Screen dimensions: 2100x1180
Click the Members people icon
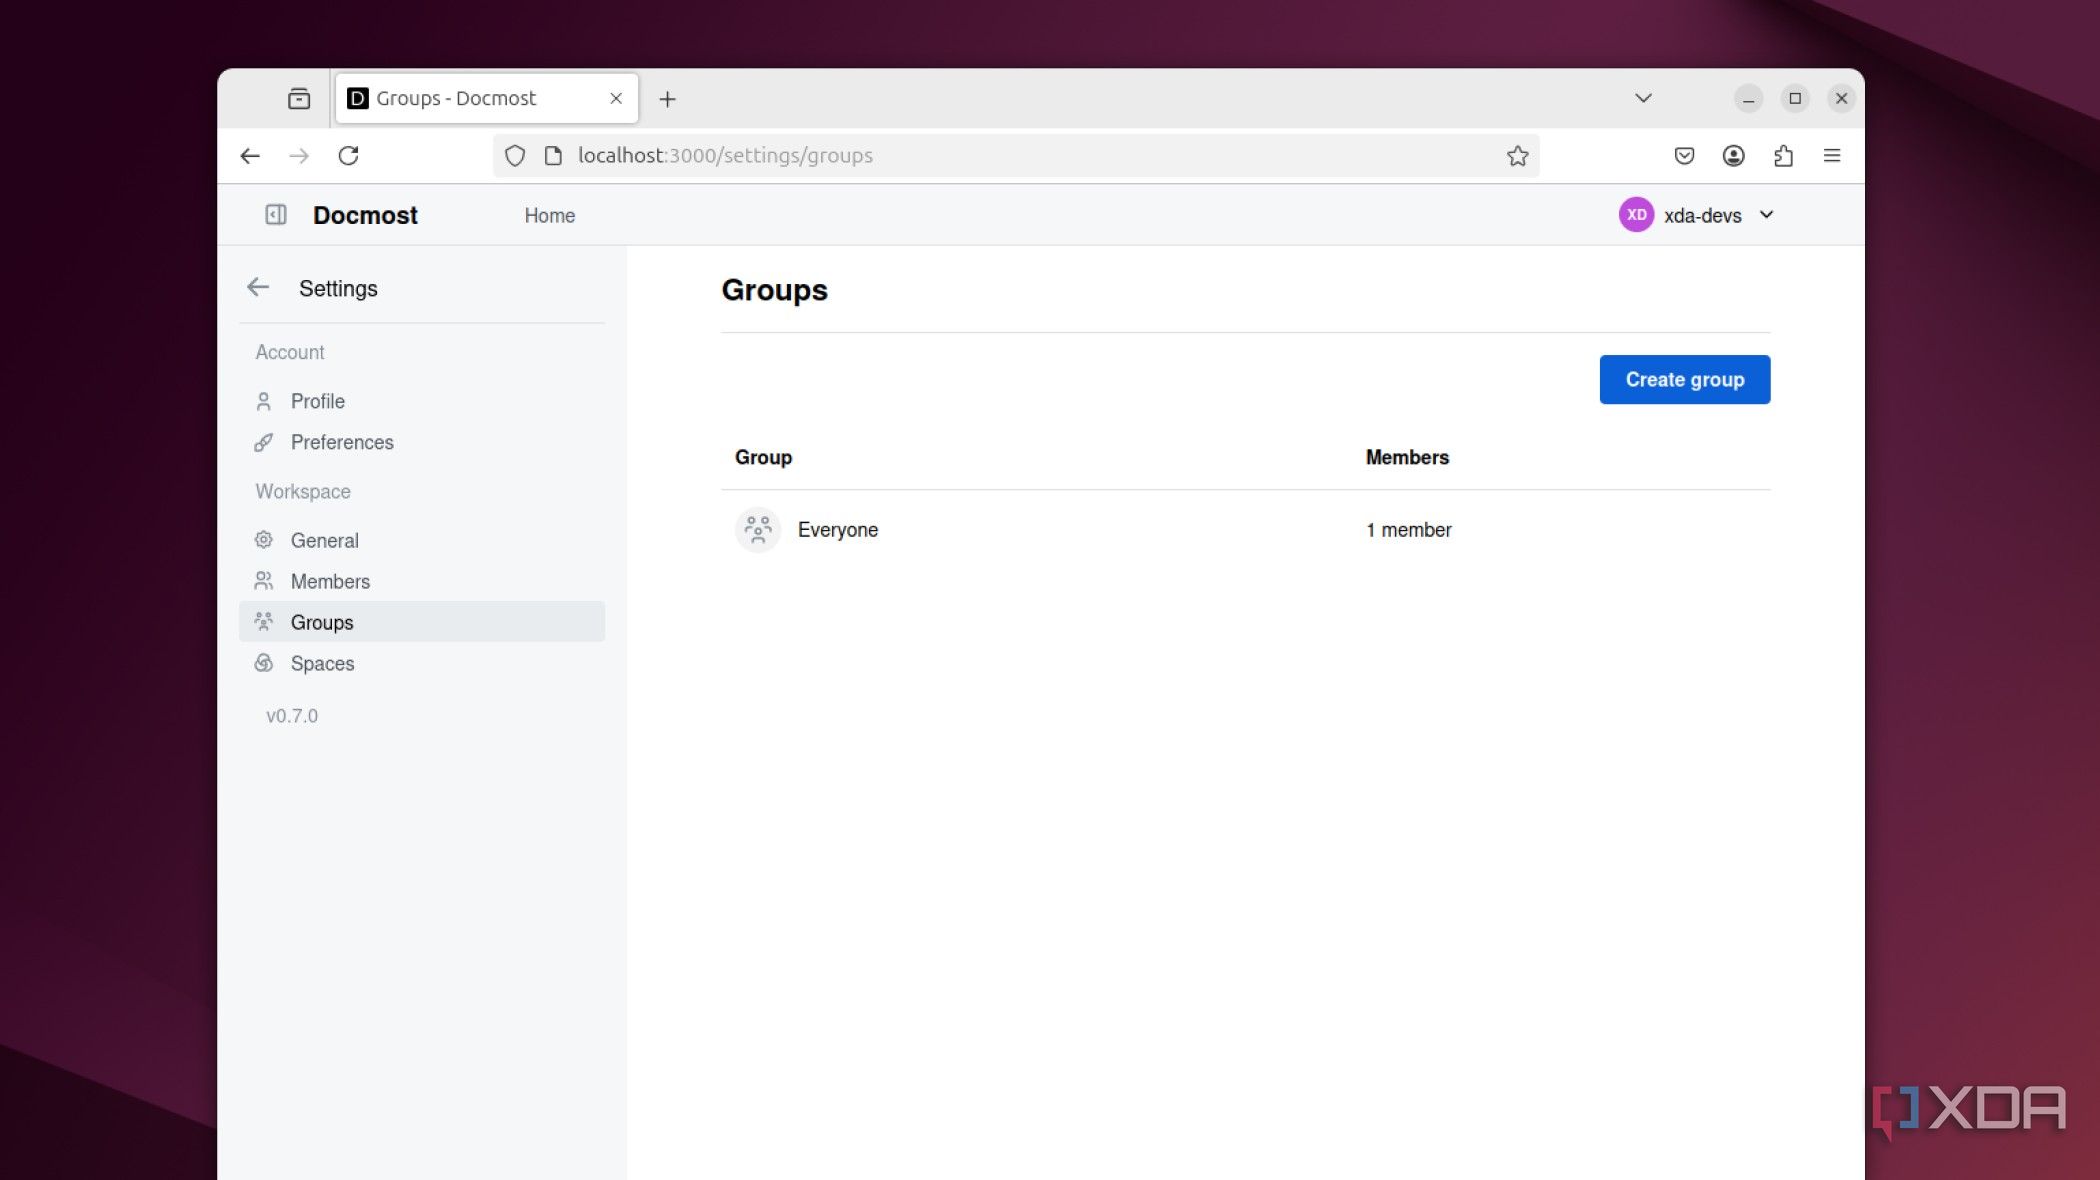264,581
